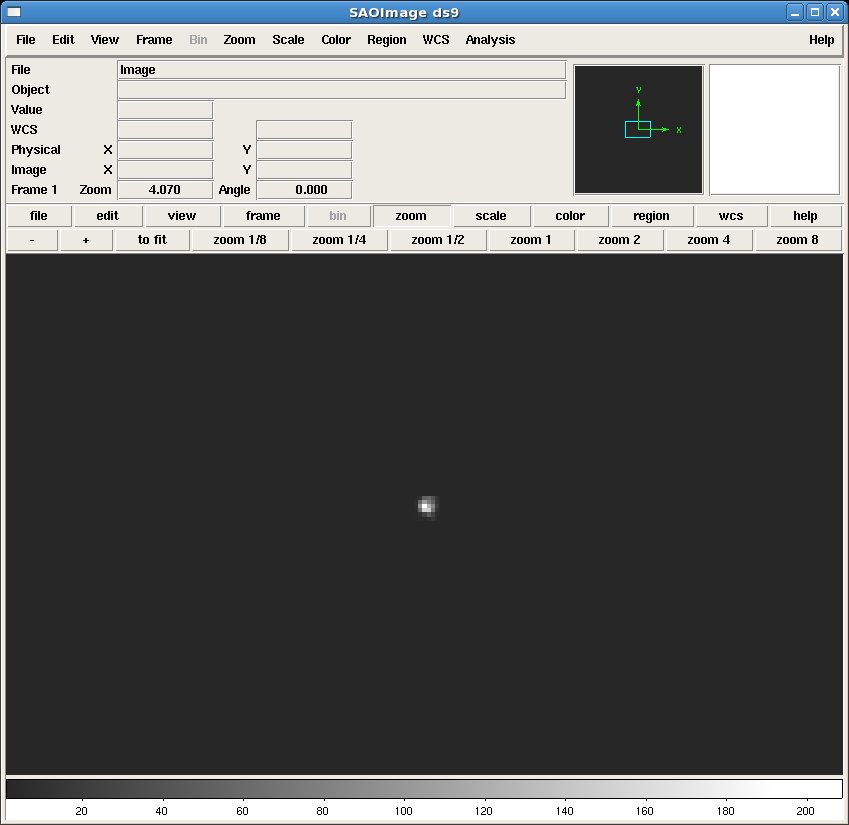849x825 pixels.
Task: Close the SAOImage ds9 window
Action: click(x=835, y=12)
